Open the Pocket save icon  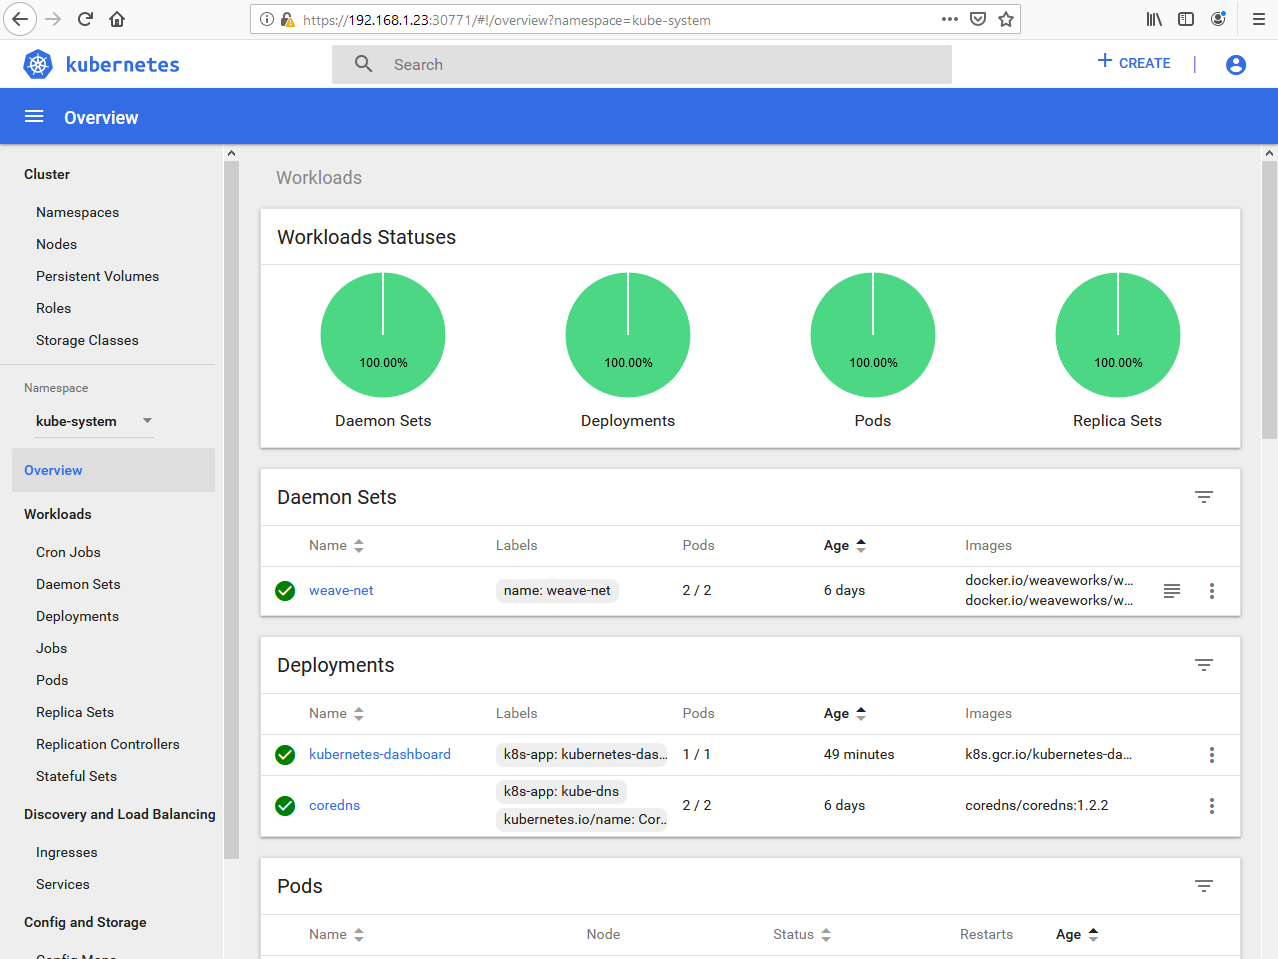click(978, 19)
